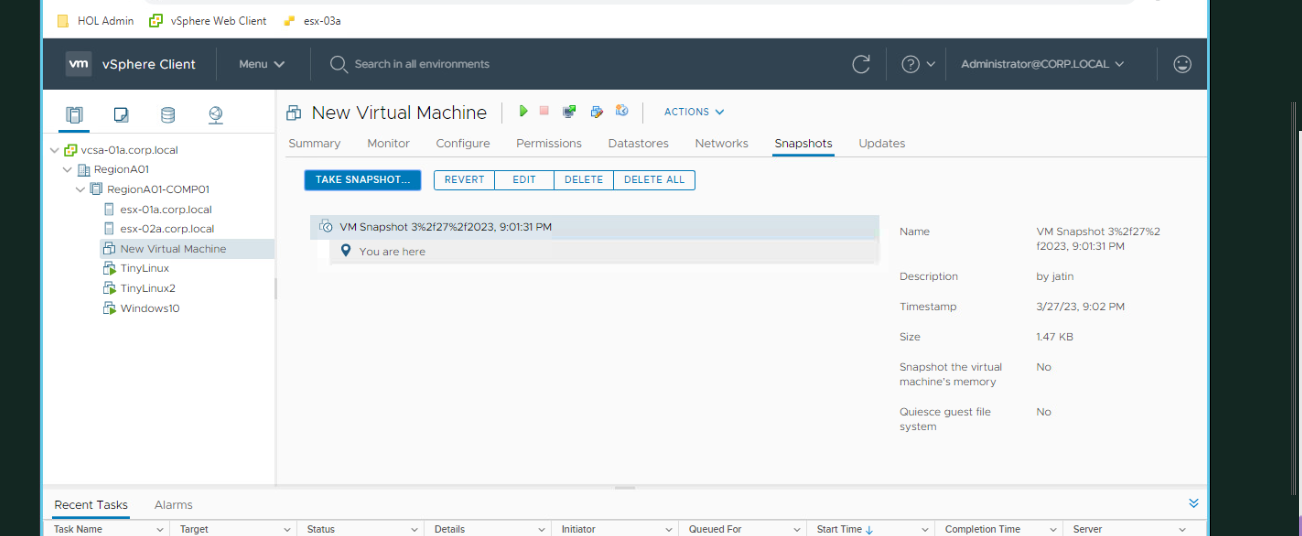
Task: Click the Completion Time column header
Action: click(x=982, y=529)
